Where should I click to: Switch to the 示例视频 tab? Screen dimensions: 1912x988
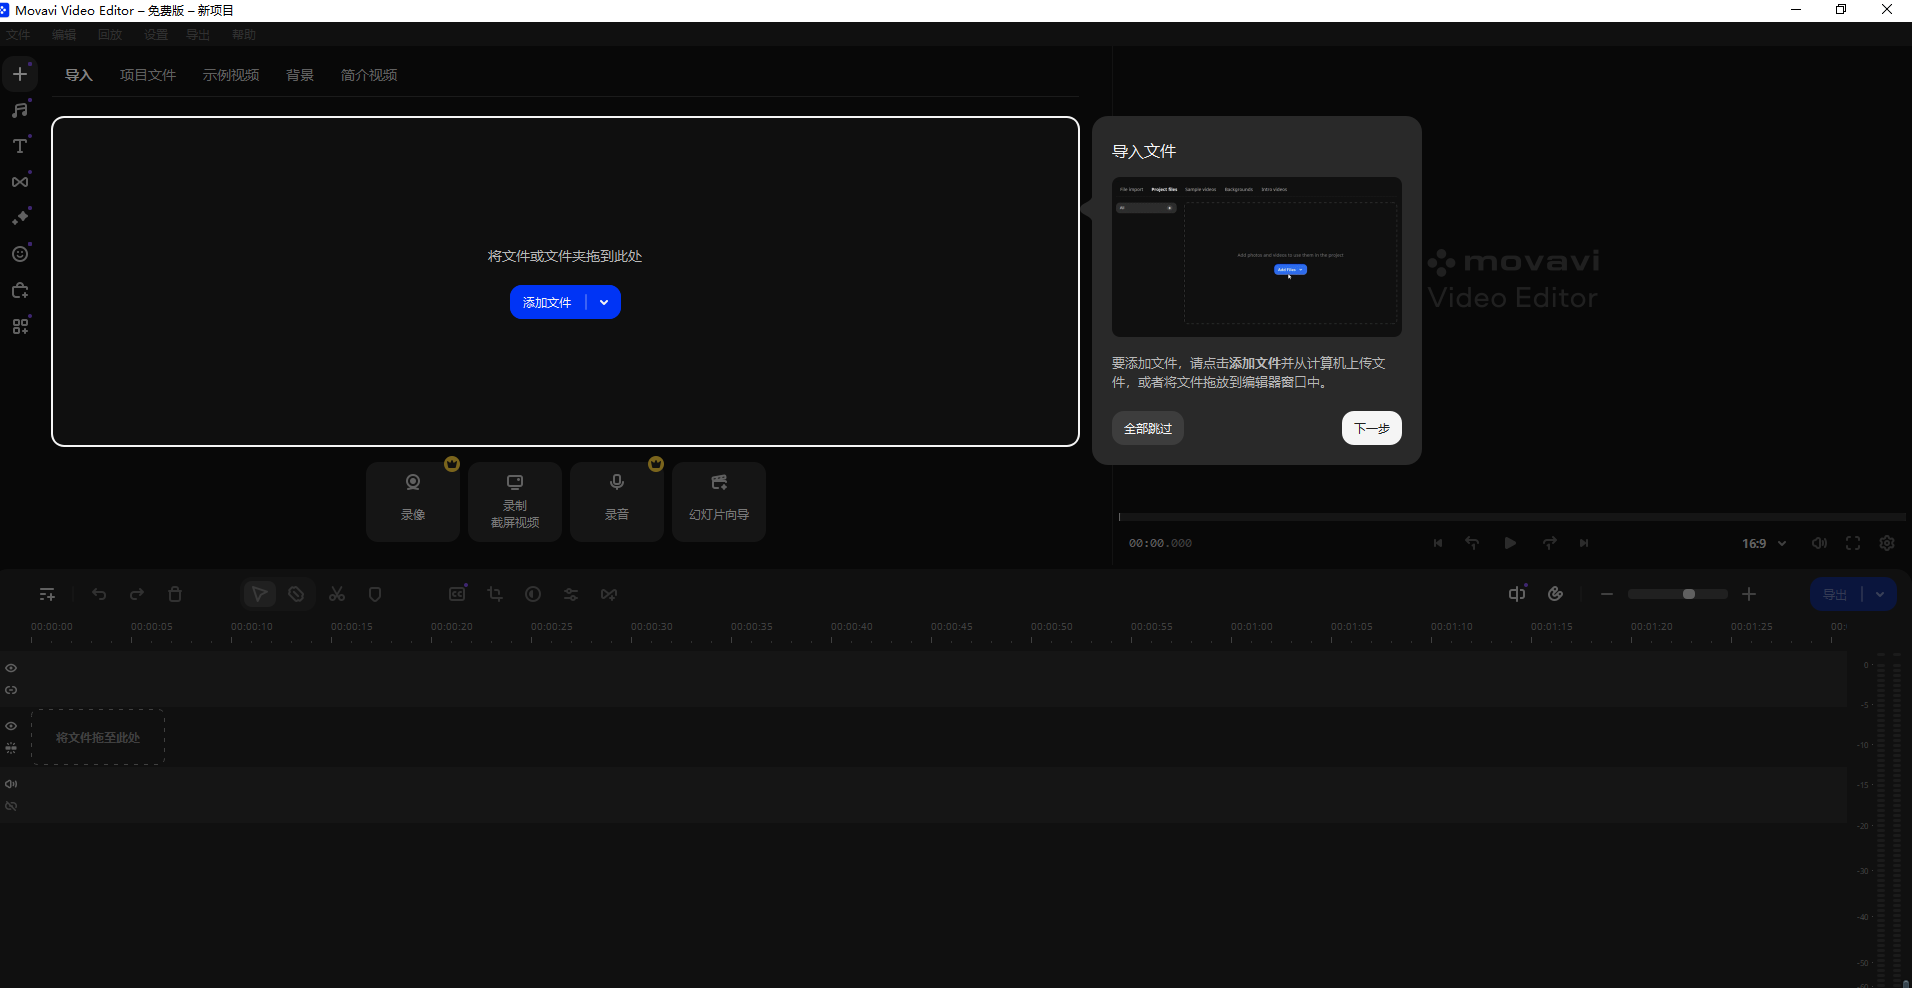point(231,75)
